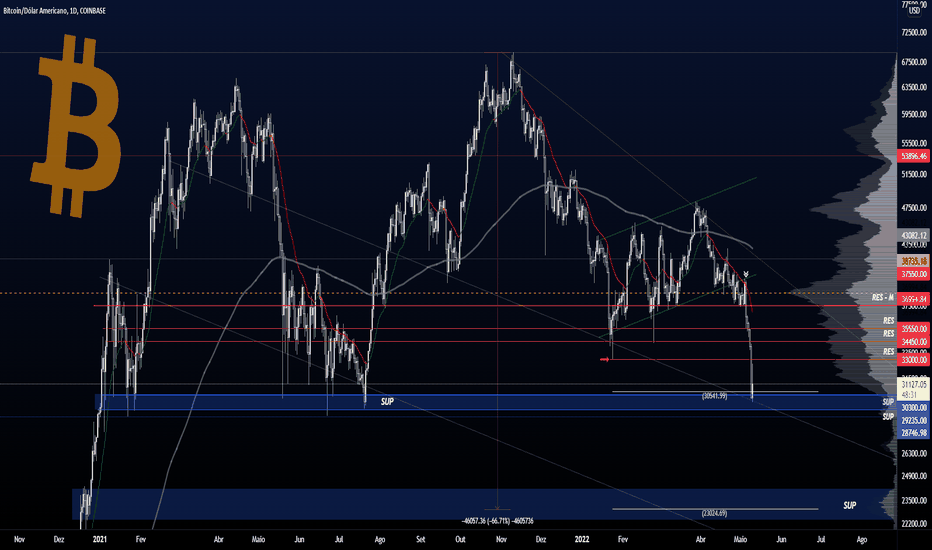This screenshot has height=550, width=932.
Task: Select the 47500.00 price axis label
Action: pyautogui.click(x=914, y=208)
